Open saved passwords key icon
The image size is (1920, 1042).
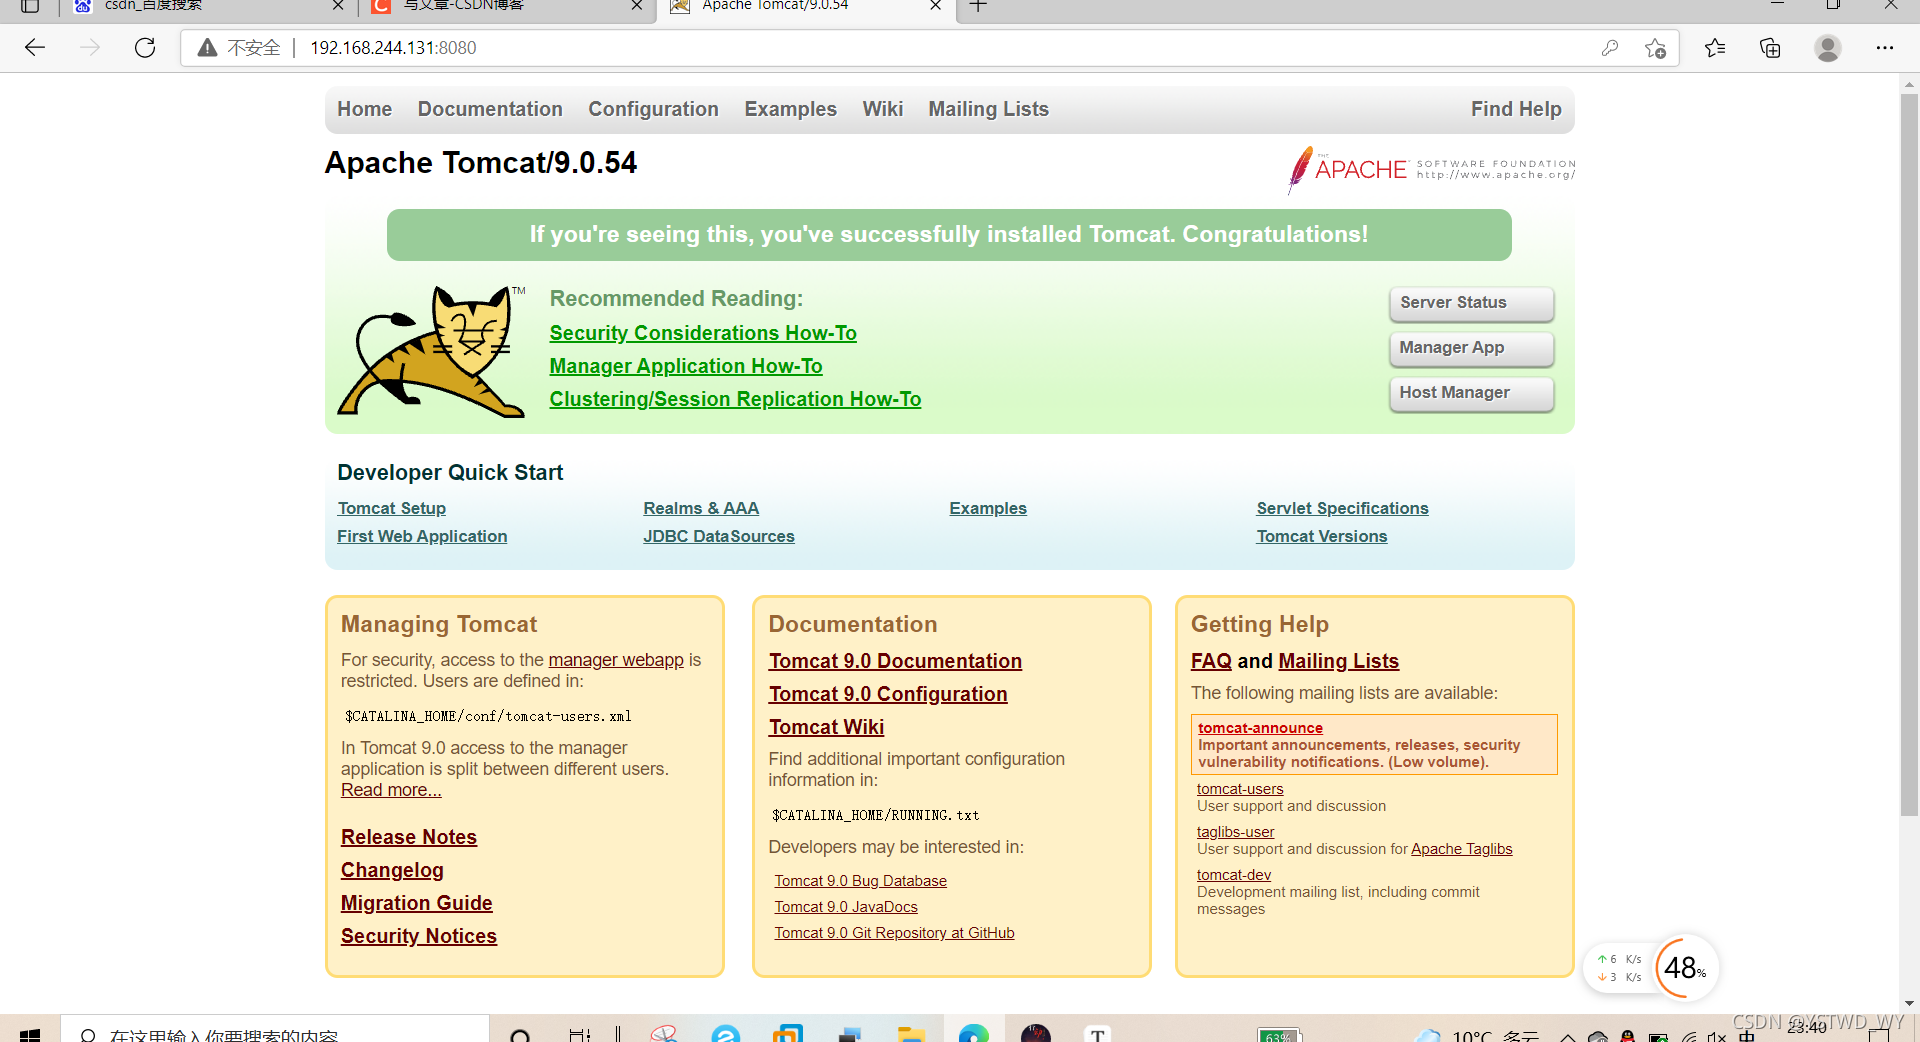(1609, 48)
